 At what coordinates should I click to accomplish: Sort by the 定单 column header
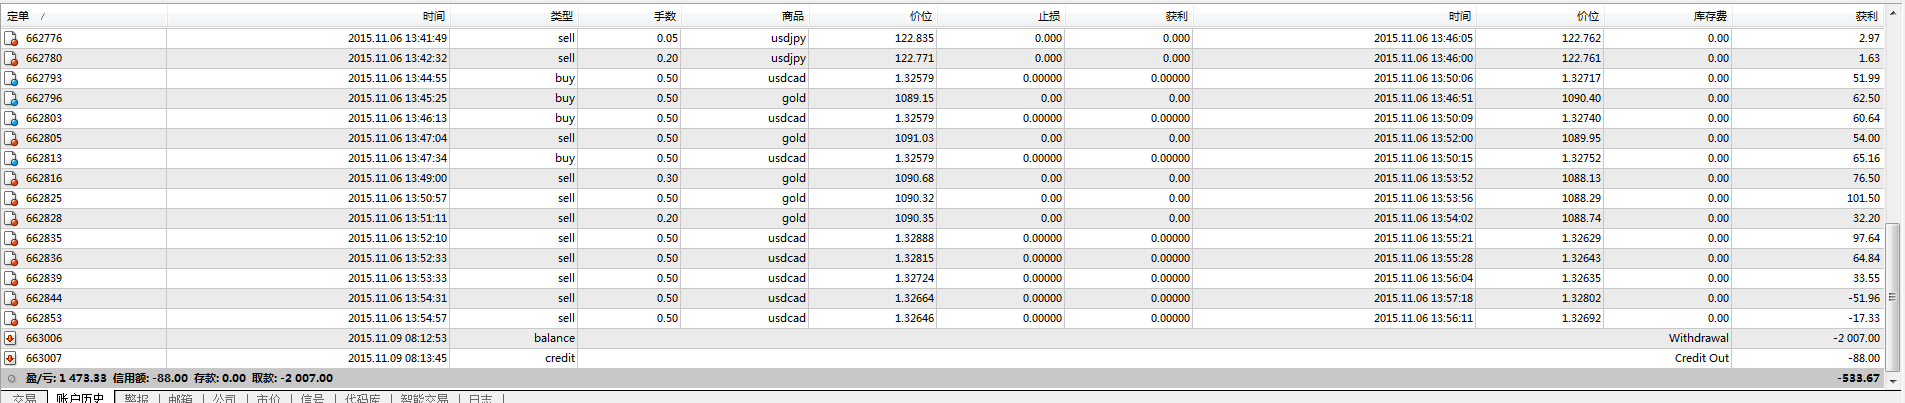(18, 16)
